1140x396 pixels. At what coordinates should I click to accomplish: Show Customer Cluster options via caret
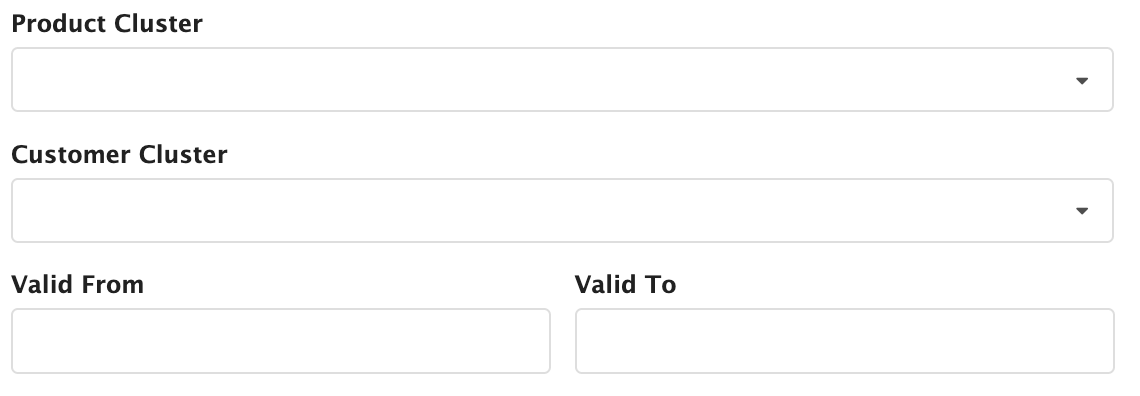[x=1082, y=211]
